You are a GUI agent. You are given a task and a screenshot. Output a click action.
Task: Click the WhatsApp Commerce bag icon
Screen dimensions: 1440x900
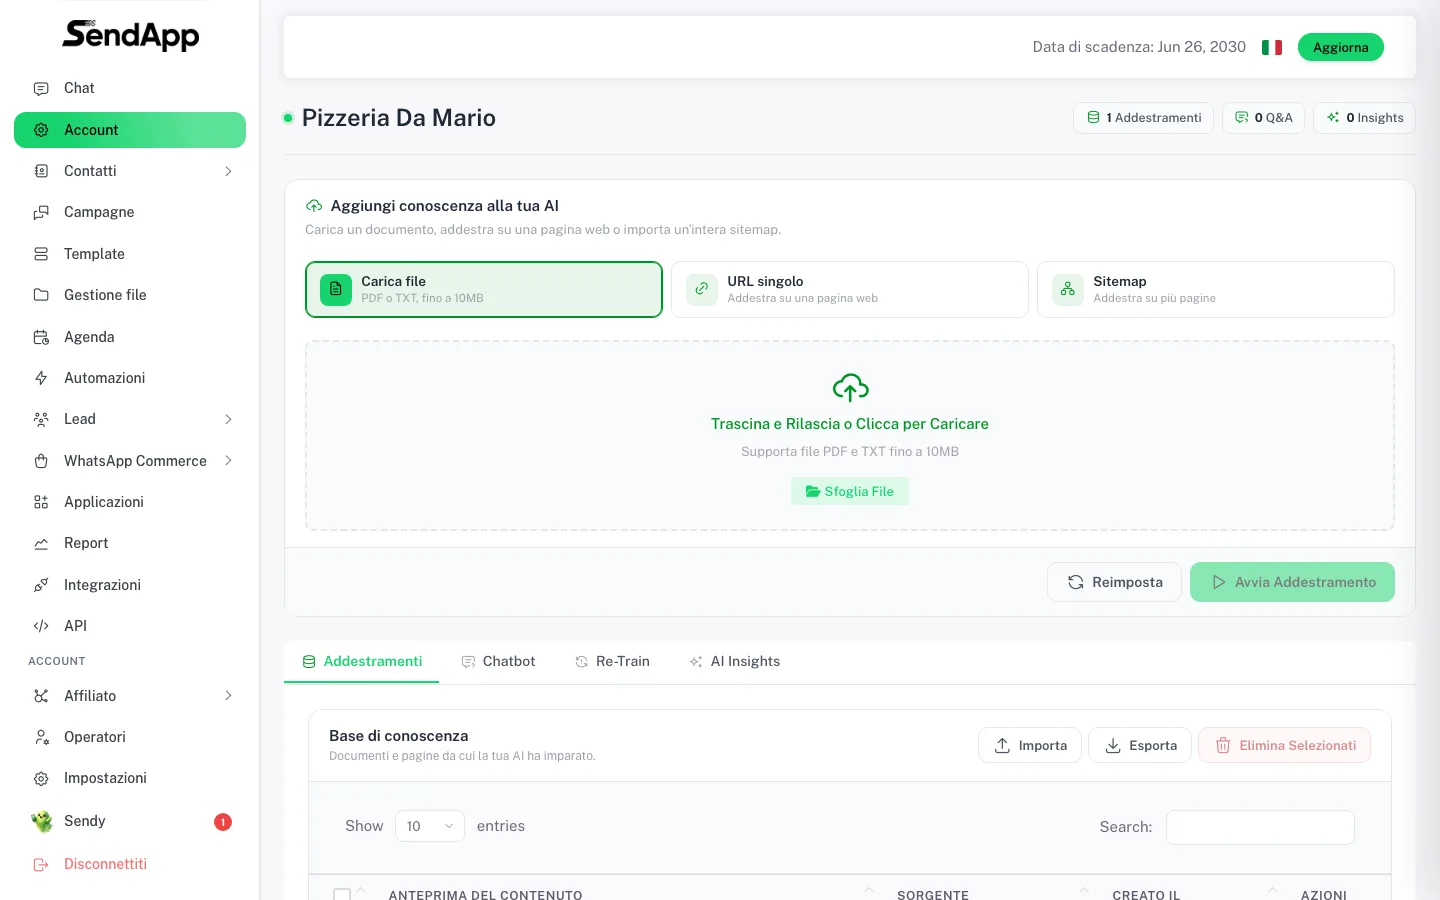41,461
